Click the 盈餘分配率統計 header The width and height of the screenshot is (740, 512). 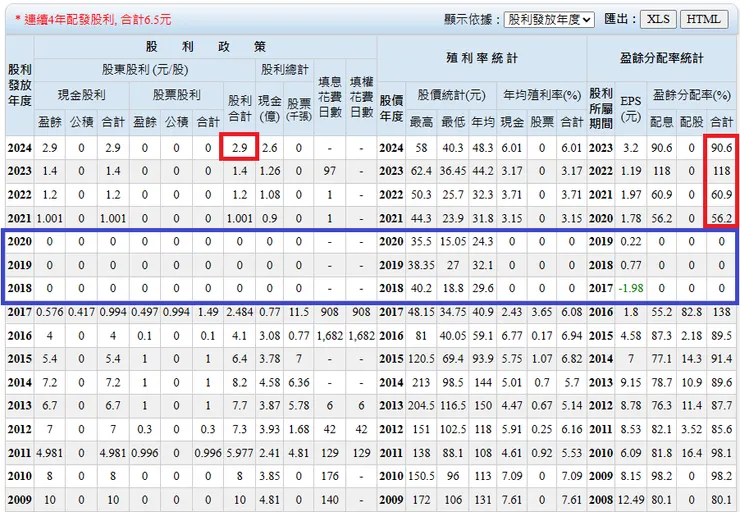(661, 58)
